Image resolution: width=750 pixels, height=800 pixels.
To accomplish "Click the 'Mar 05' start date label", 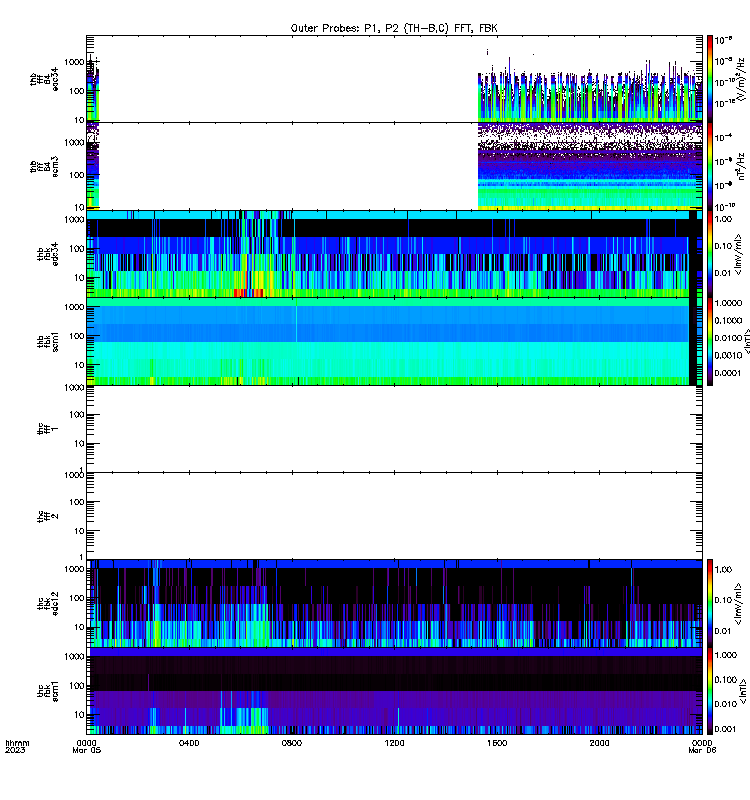I will point(87,750).
